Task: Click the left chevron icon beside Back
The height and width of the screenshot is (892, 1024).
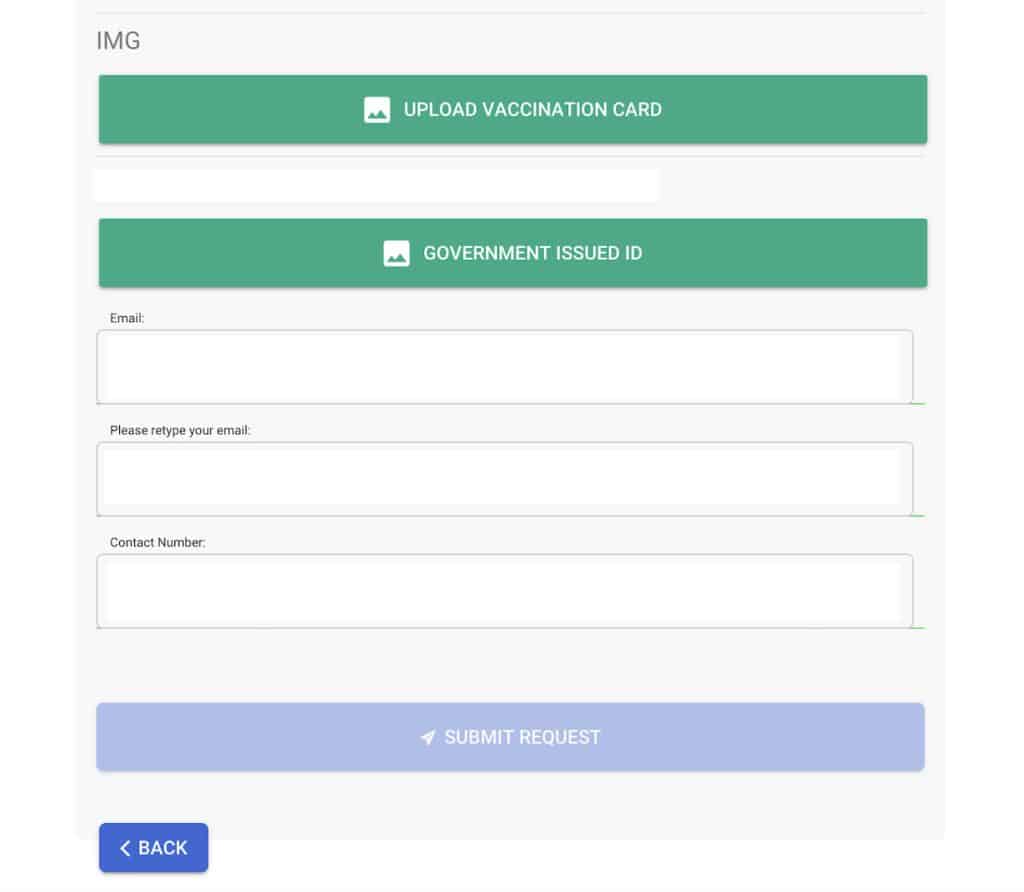Action: 125,849
